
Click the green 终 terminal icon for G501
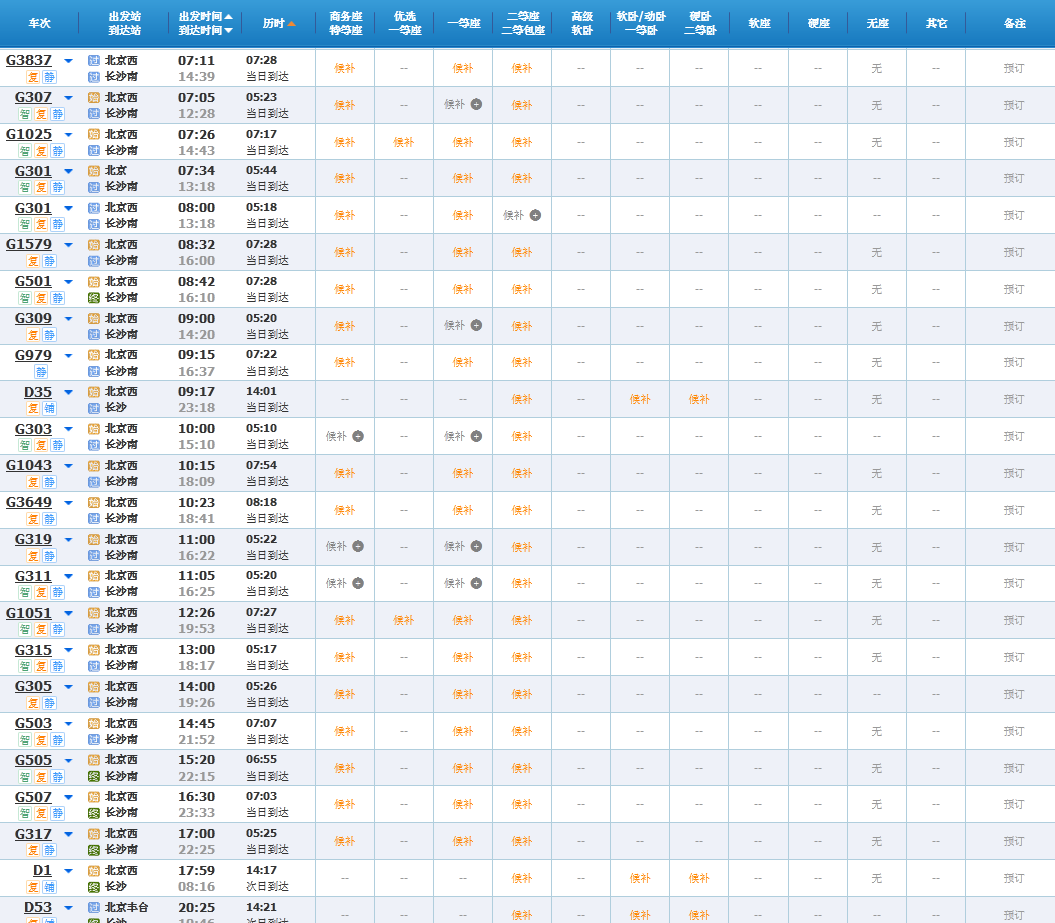[x=94, y=298]
